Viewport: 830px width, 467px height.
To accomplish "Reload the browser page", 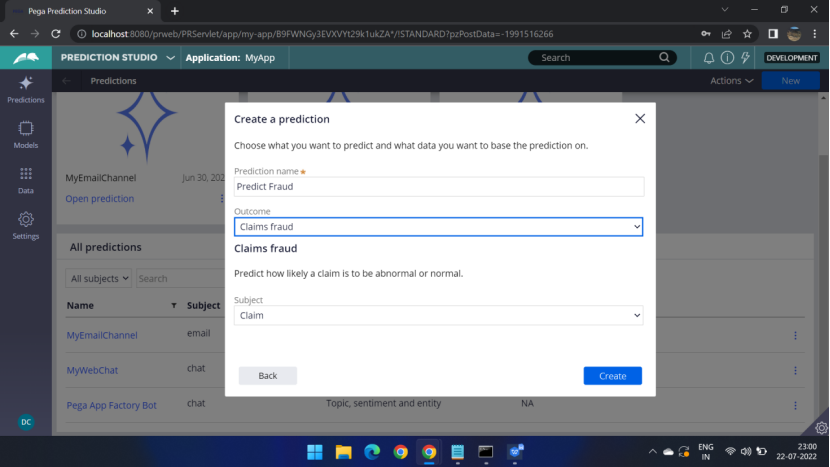I will point(56,34).
